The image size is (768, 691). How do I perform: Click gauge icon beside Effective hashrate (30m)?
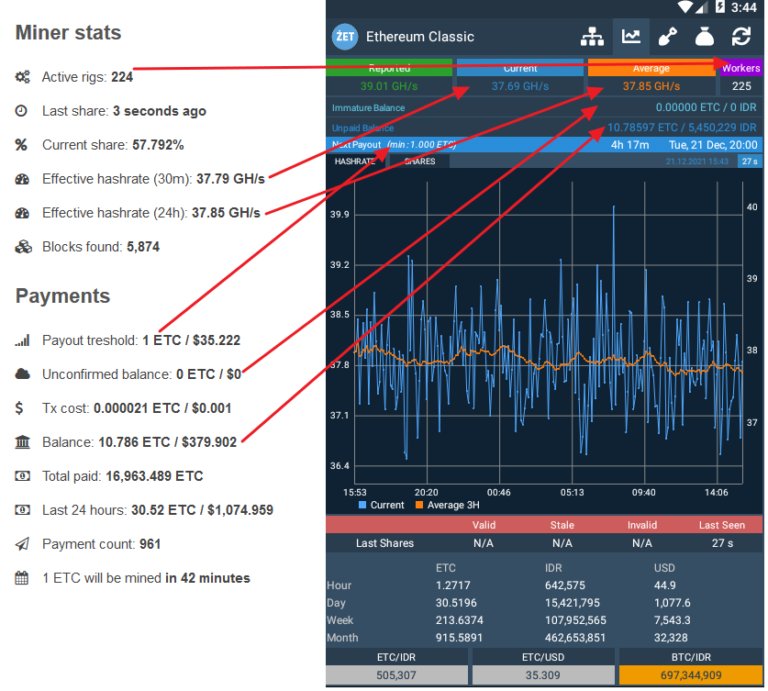point(22,179)
